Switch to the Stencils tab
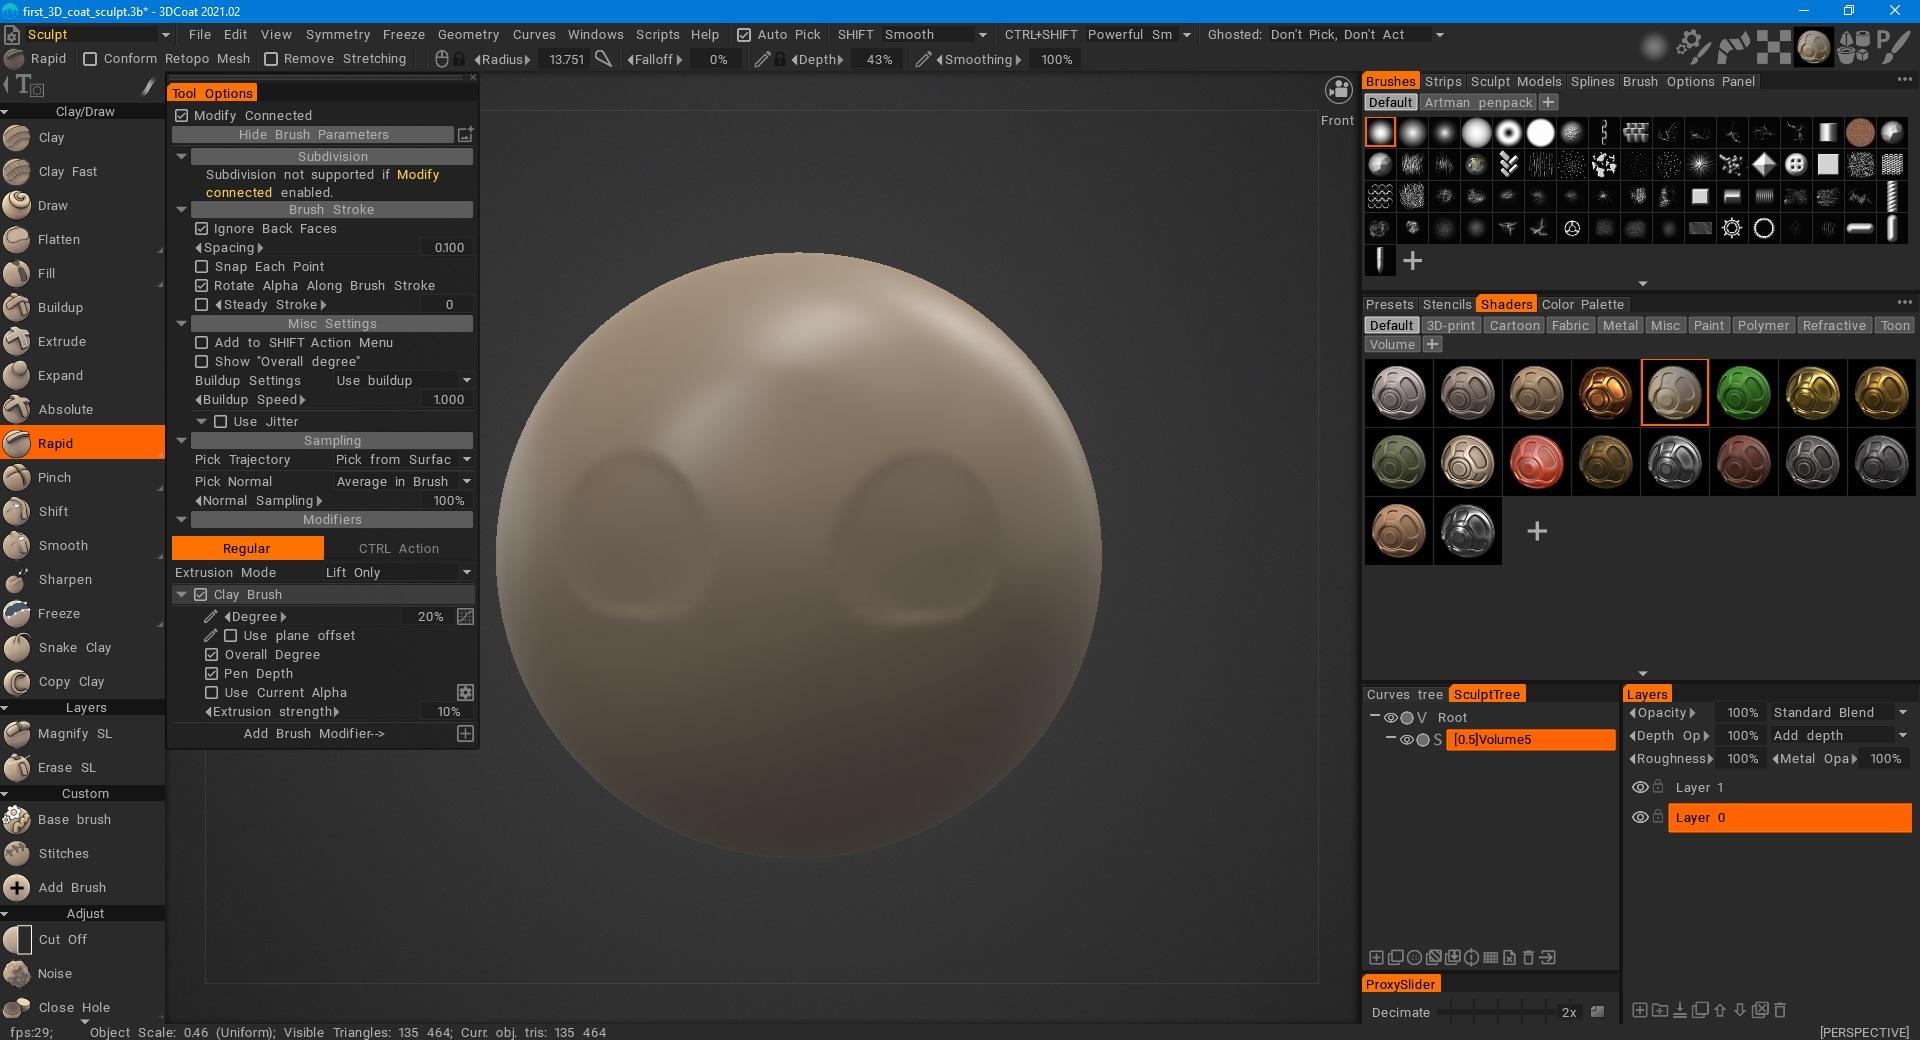The image size is (1920, 1040). tap(1446, 305)
